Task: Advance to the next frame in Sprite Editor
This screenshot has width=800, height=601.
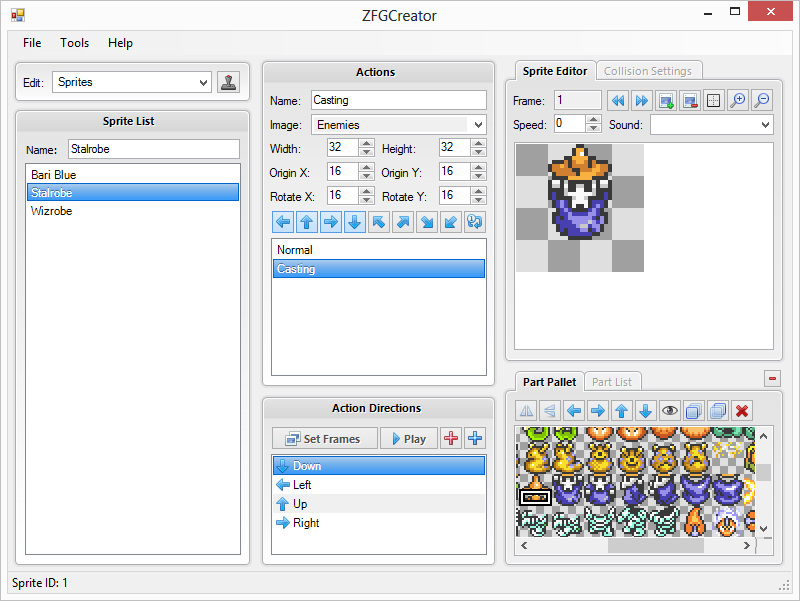Action: coord(642,101)
